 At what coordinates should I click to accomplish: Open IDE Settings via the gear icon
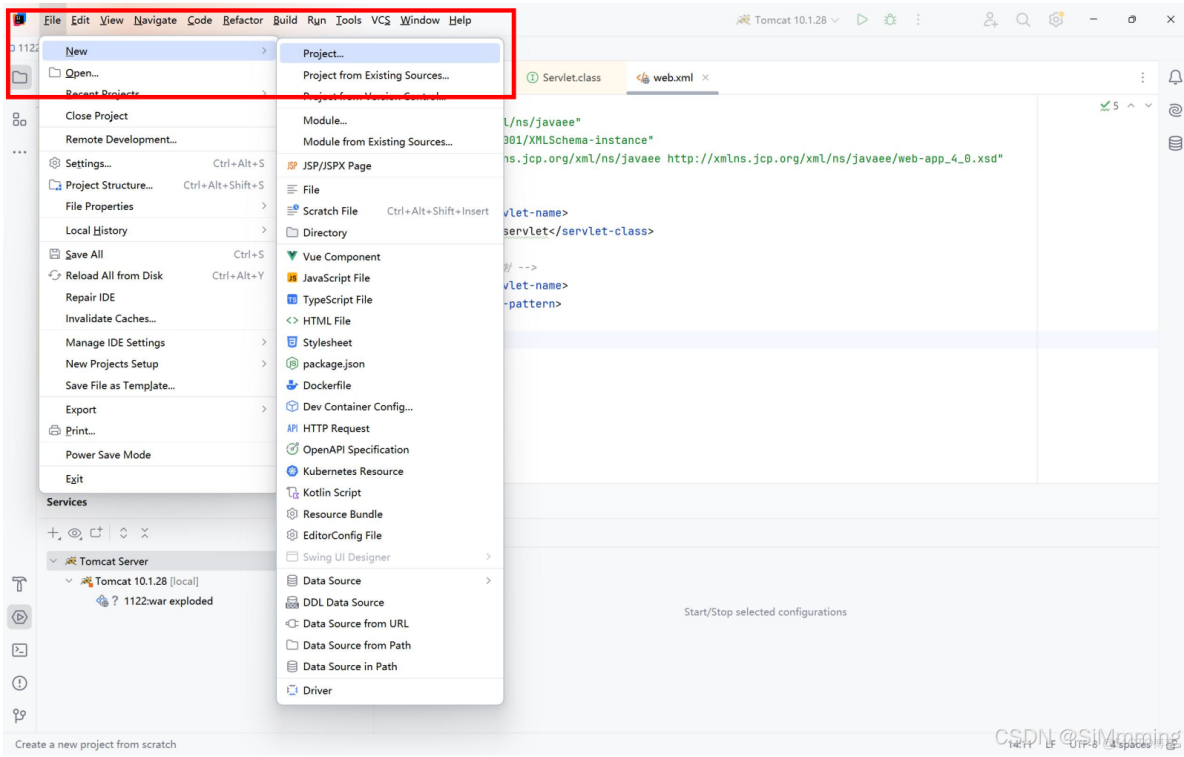1056,20
